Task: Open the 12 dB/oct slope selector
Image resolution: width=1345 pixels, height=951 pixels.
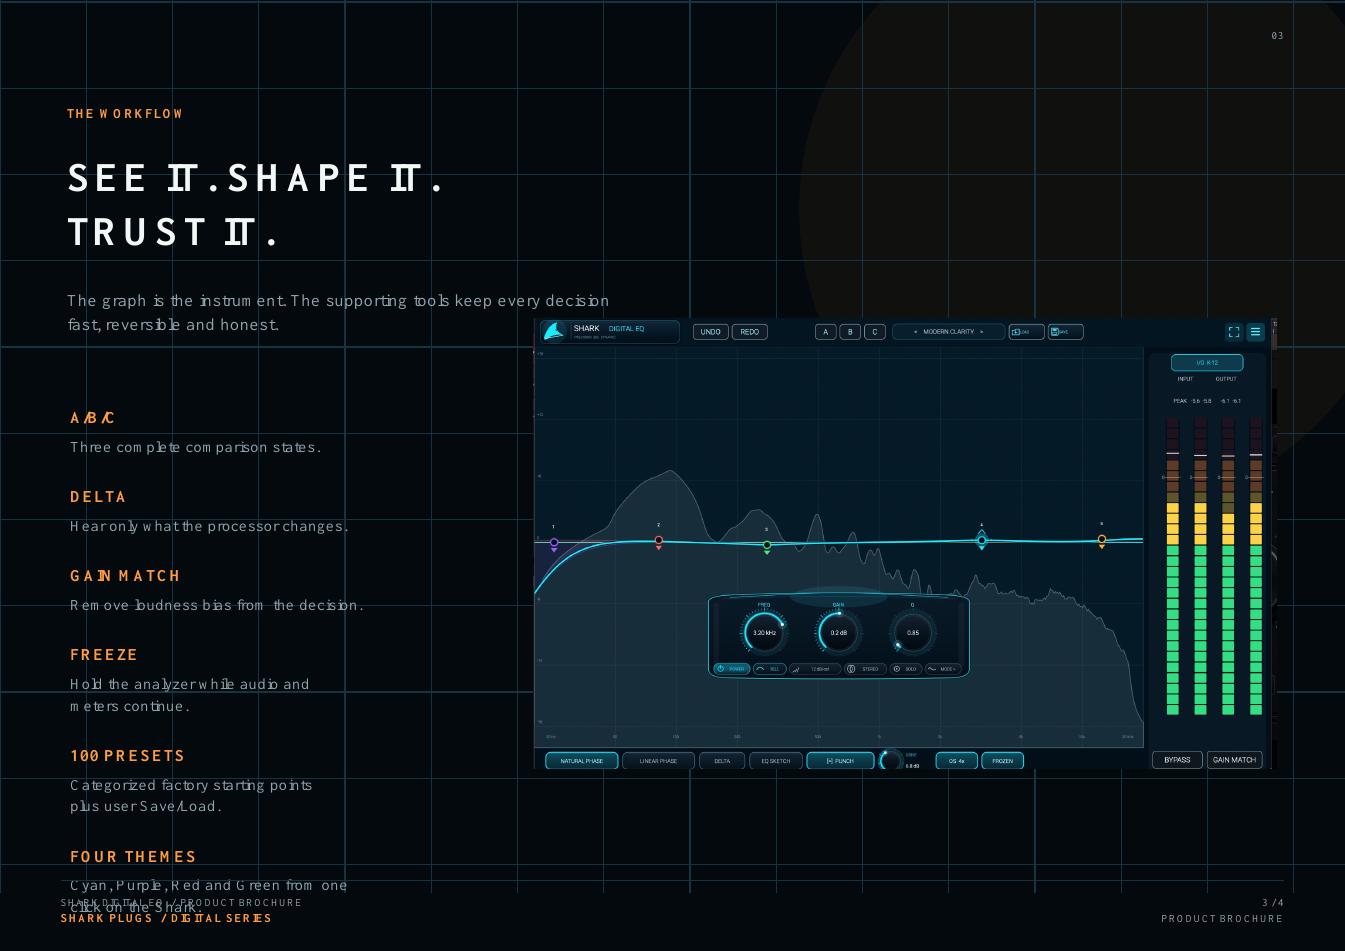Action: 815,669
